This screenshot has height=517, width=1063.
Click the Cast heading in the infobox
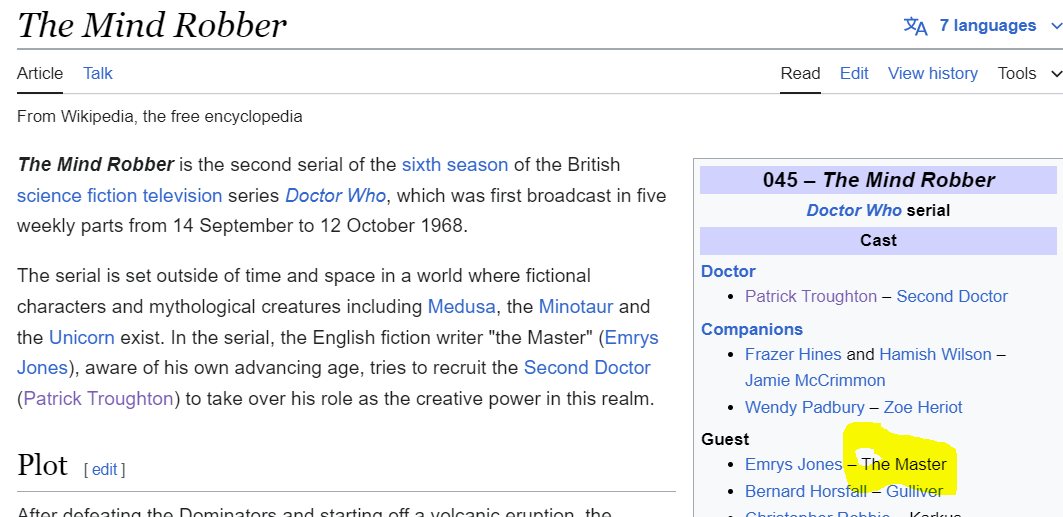(x=878, y=241)
